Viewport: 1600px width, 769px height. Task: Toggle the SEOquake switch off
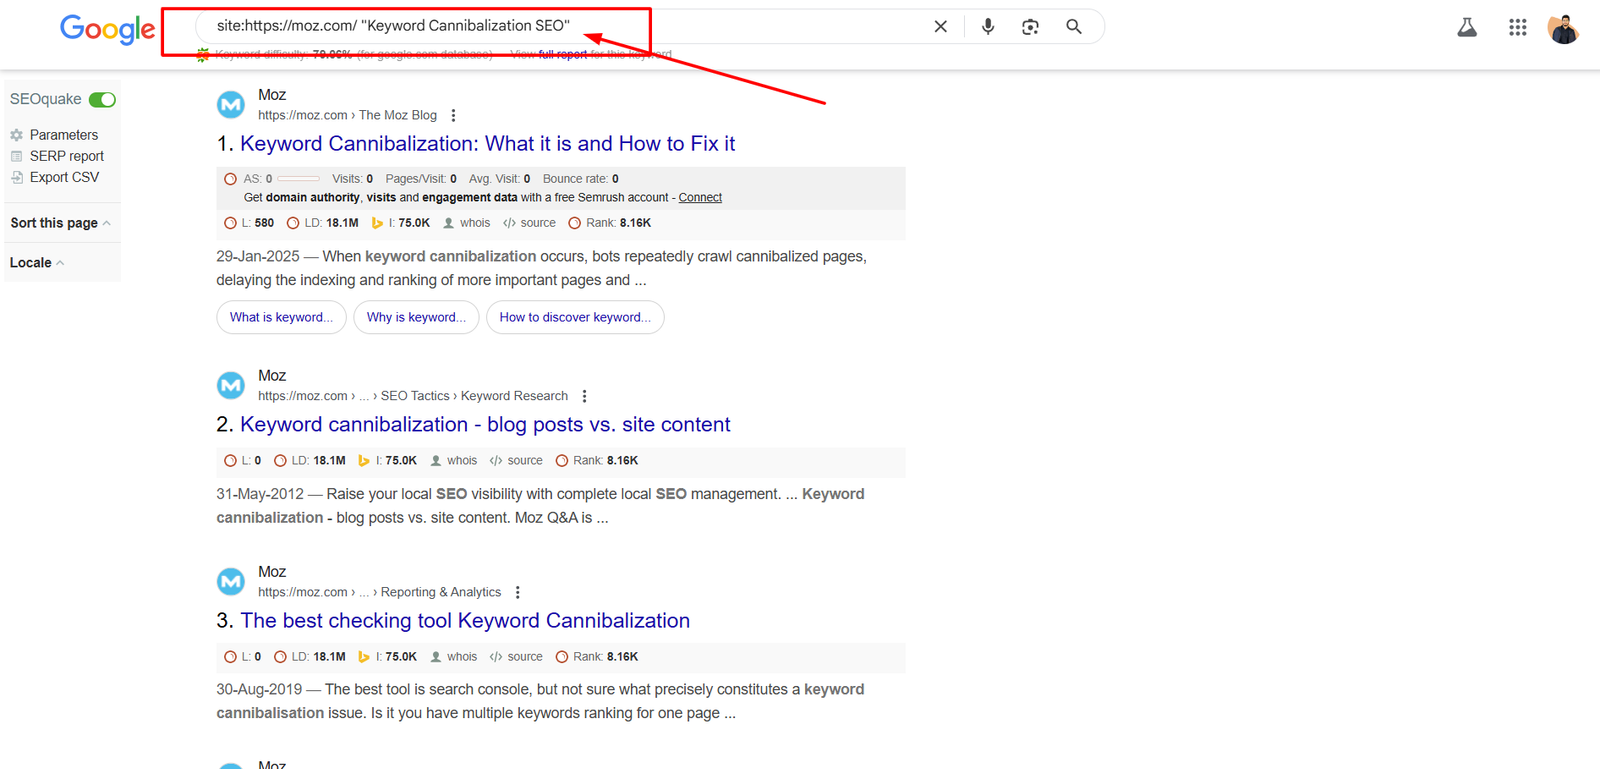(x=102, y=99)
